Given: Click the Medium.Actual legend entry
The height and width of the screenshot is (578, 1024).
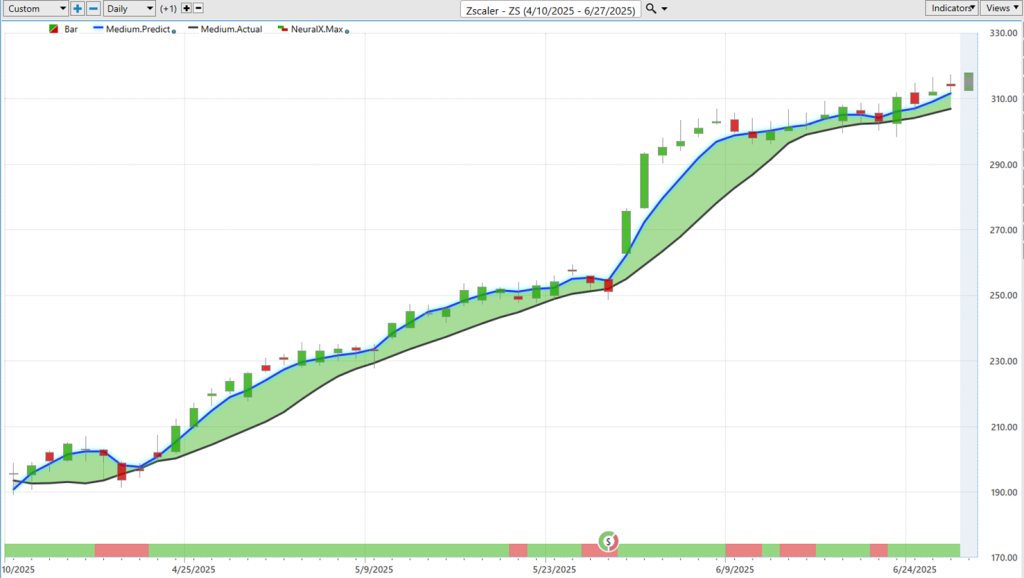Looking at the screenshot, I should [225, 29].
